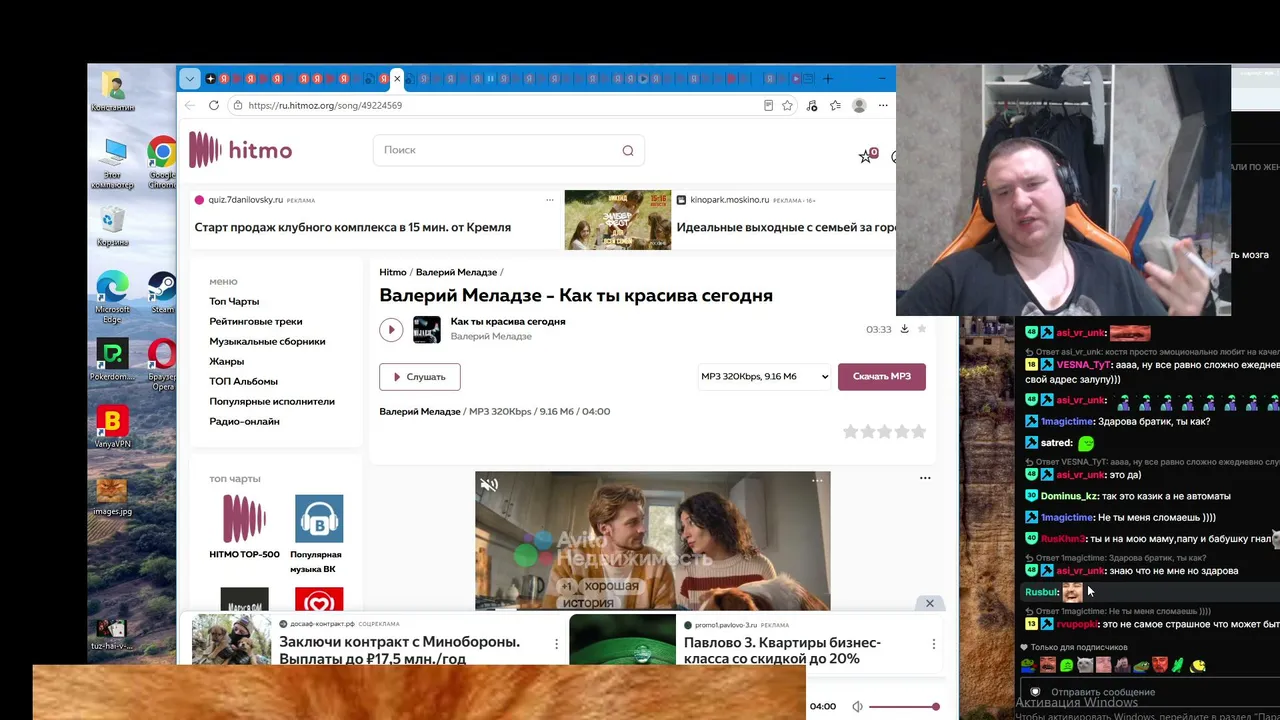This screenshot has height=720, width=1280.
Task: Open the Pokerdom desktop shortcut
Action: coord(113,362)
